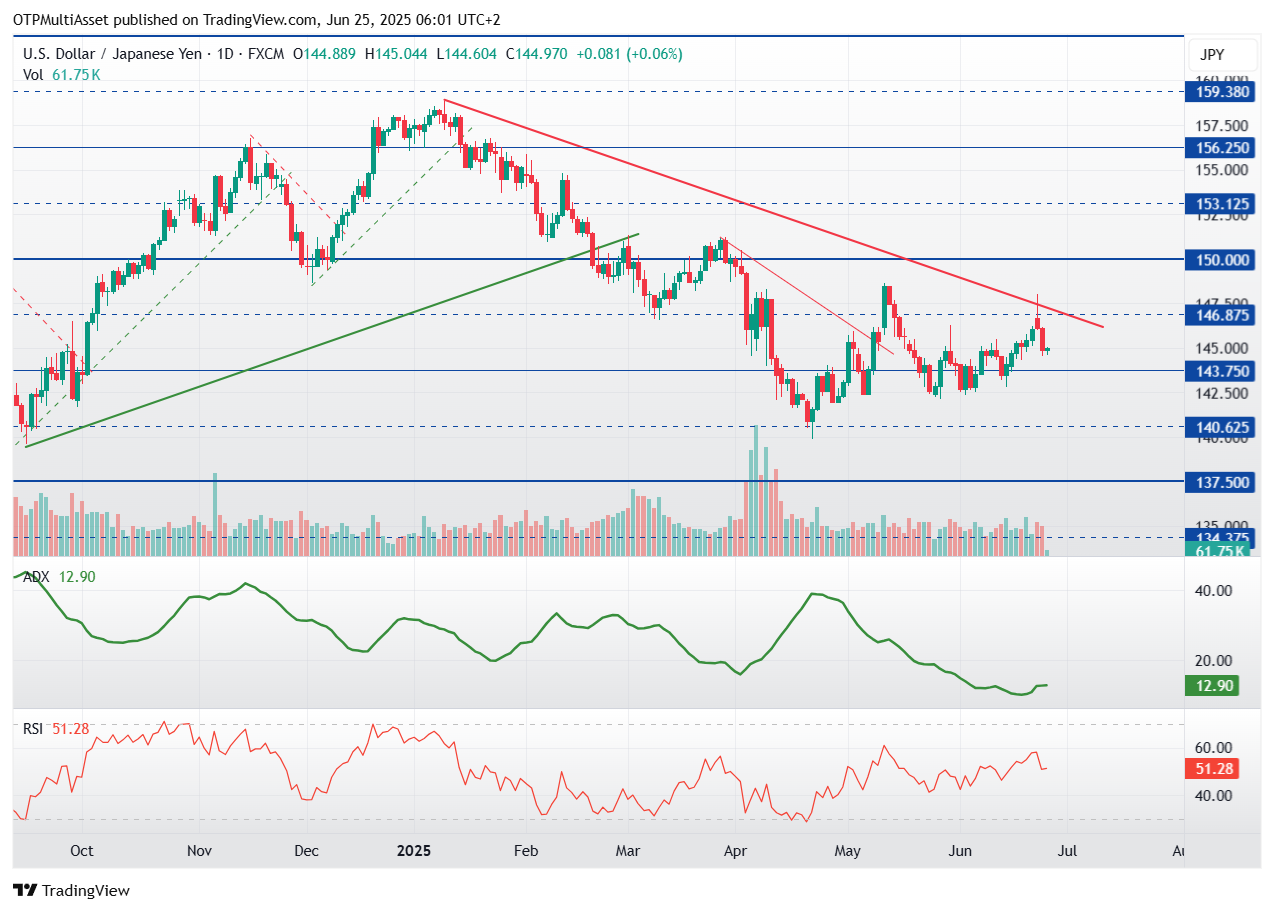Click the highlighted 159.380 price label
1274x912 pixels.
[1222, 92]
